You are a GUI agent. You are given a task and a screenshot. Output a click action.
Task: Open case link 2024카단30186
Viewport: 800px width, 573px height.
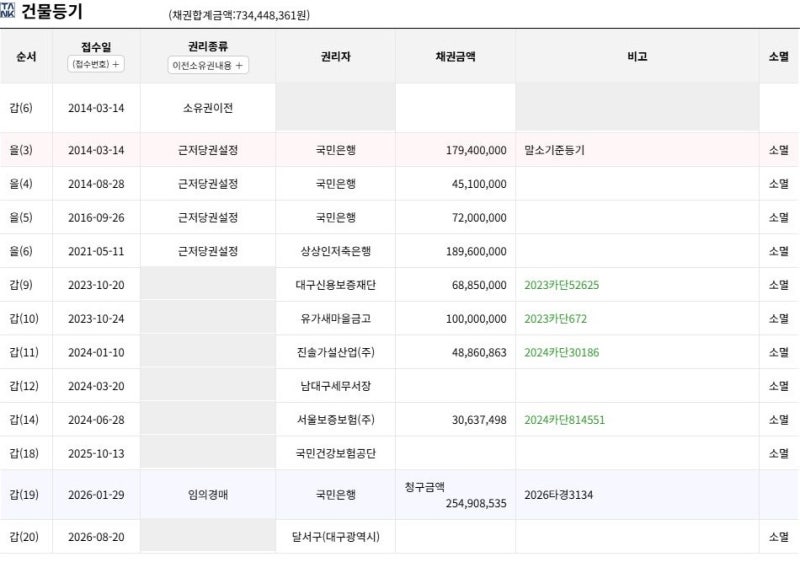[561, 352]
